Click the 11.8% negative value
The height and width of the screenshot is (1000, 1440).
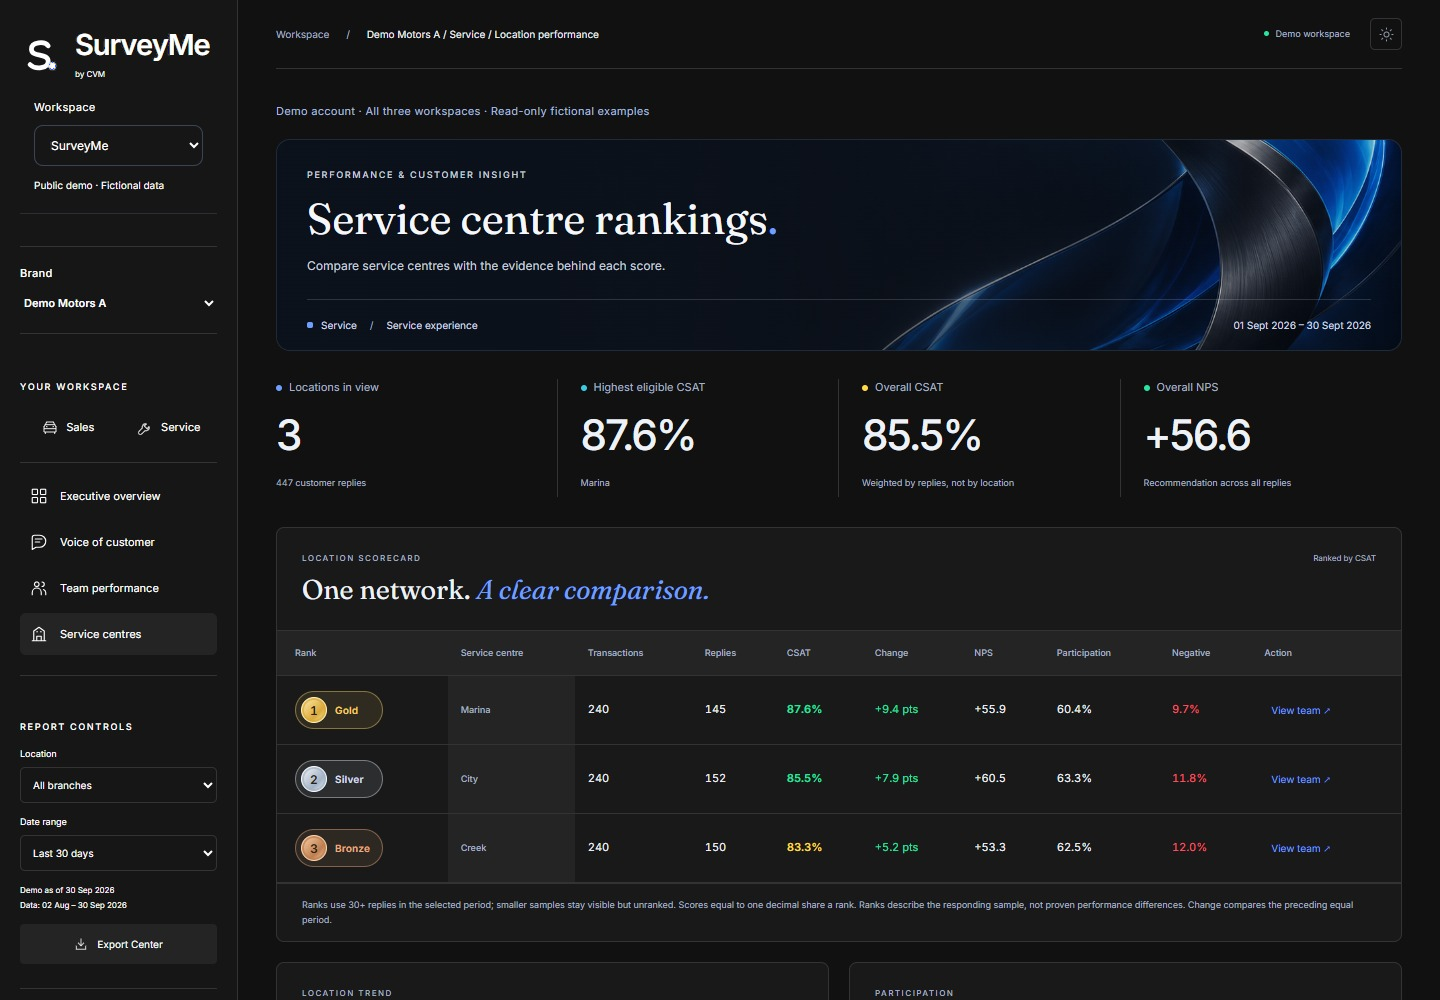(x=1189, y=778)
